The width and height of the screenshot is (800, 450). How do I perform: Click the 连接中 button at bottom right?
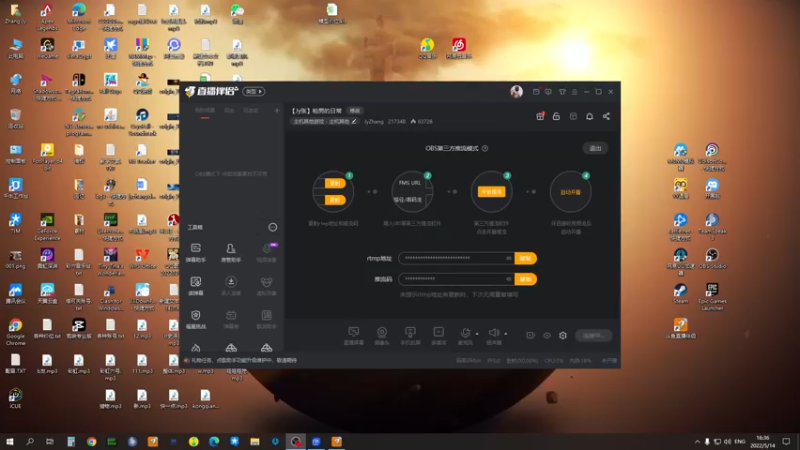(593, 335)
